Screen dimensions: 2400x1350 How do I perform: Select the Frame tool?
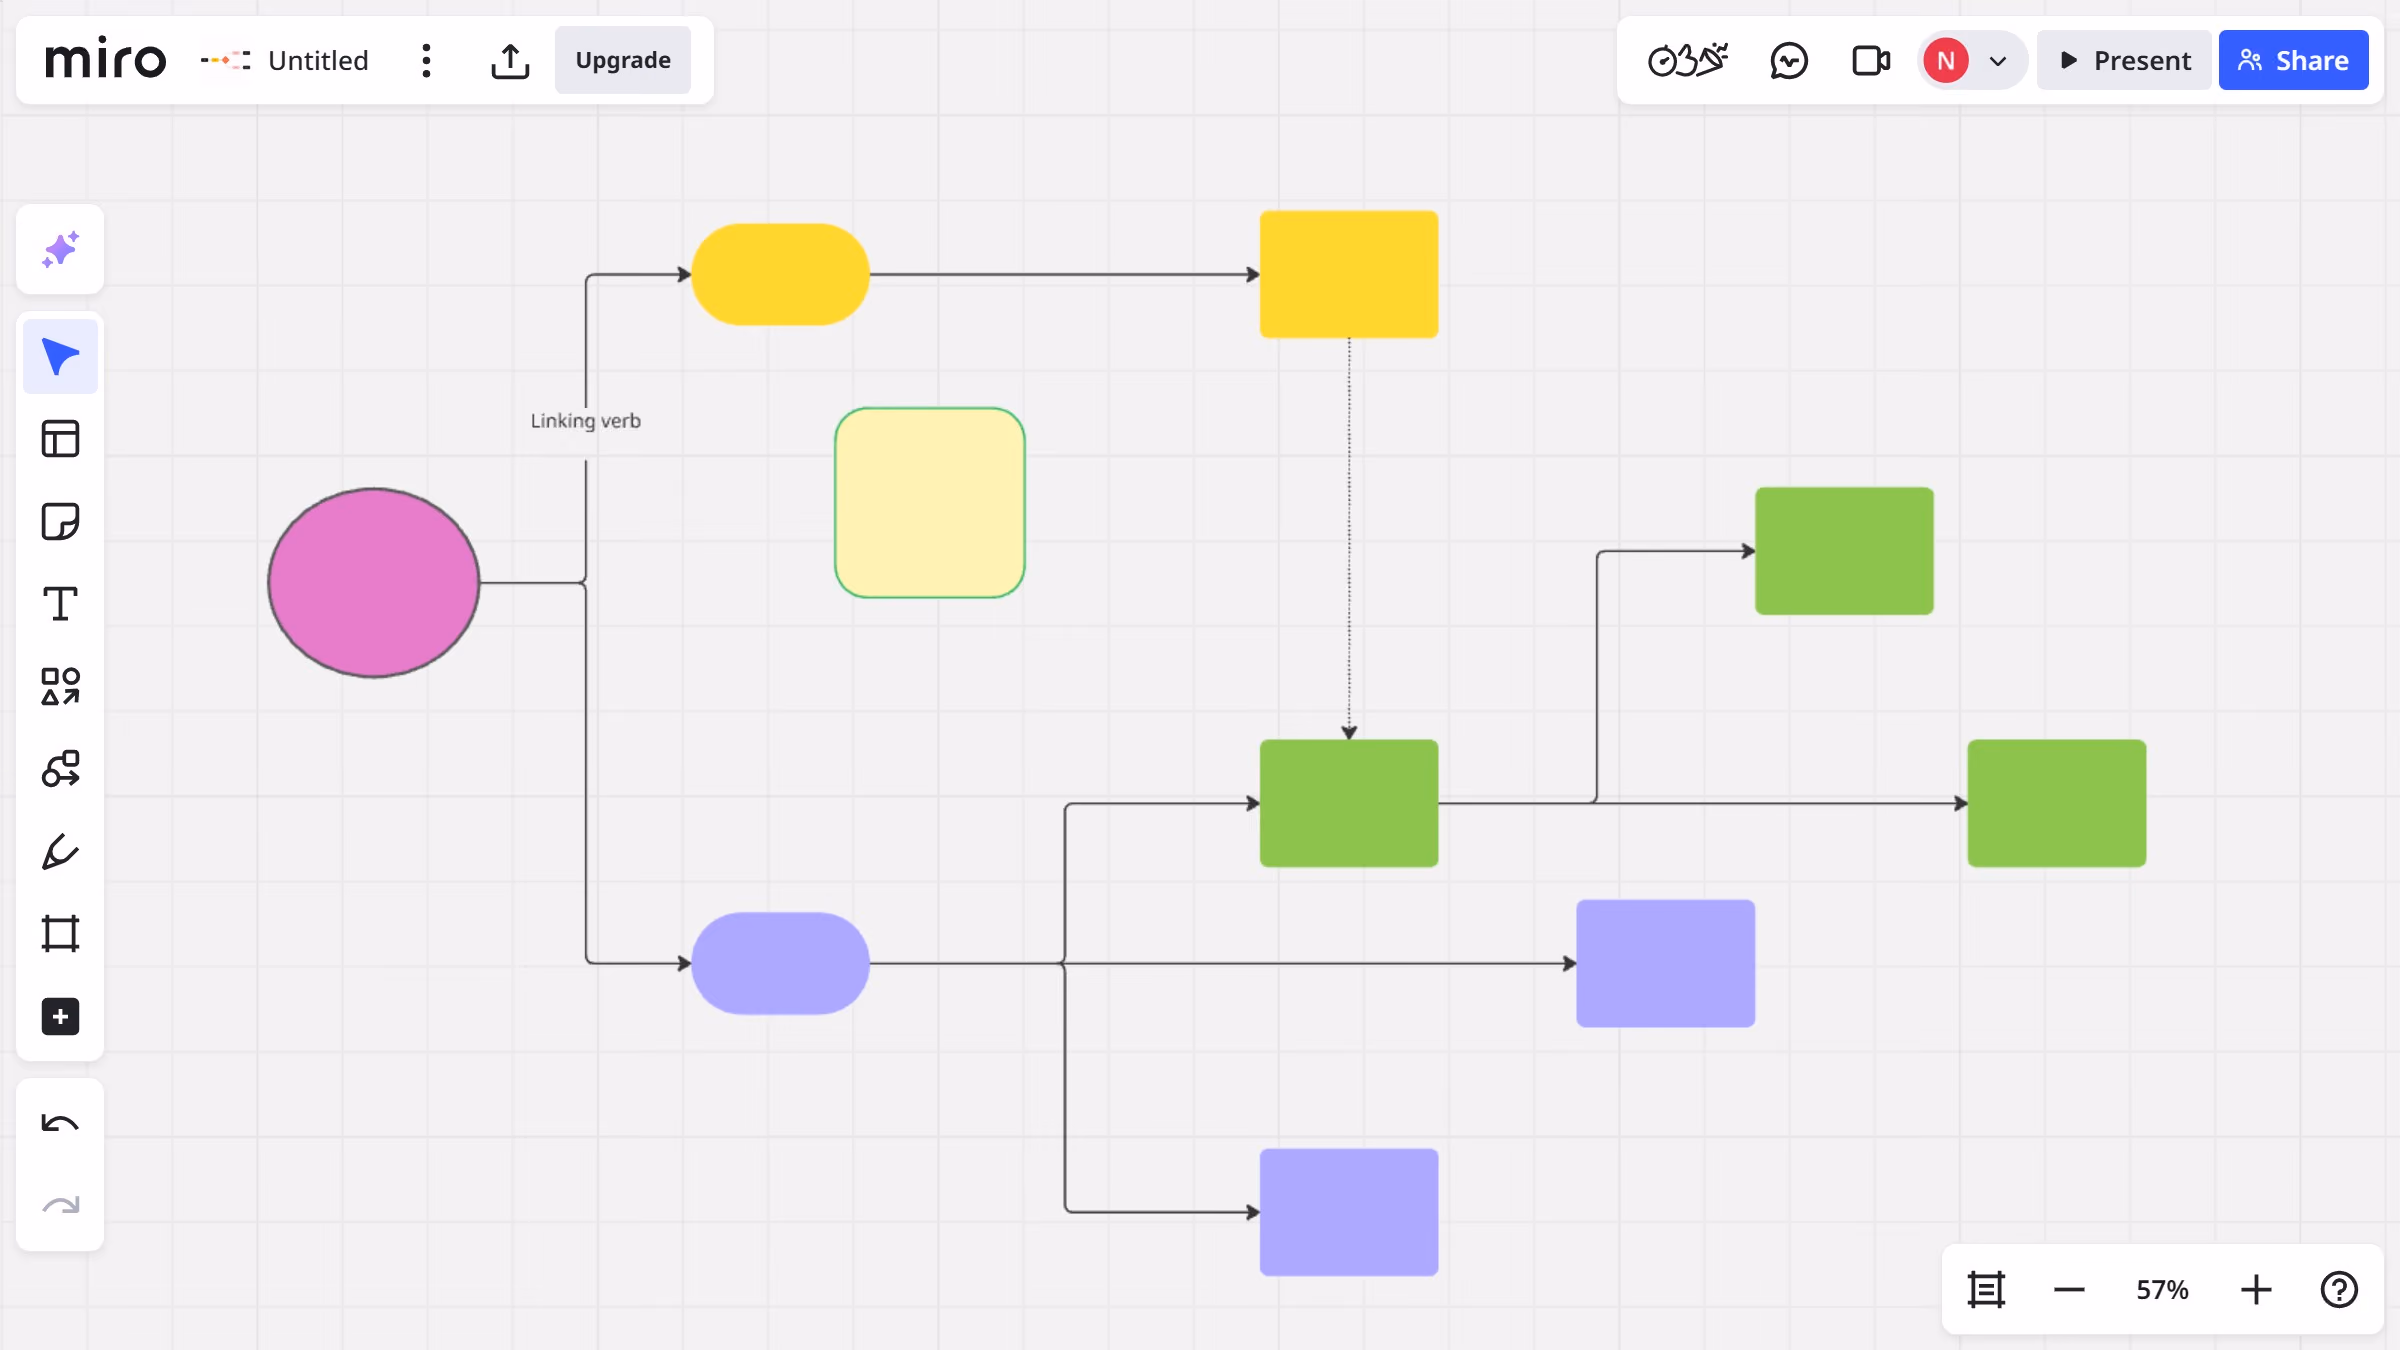[x=60, y=934]
